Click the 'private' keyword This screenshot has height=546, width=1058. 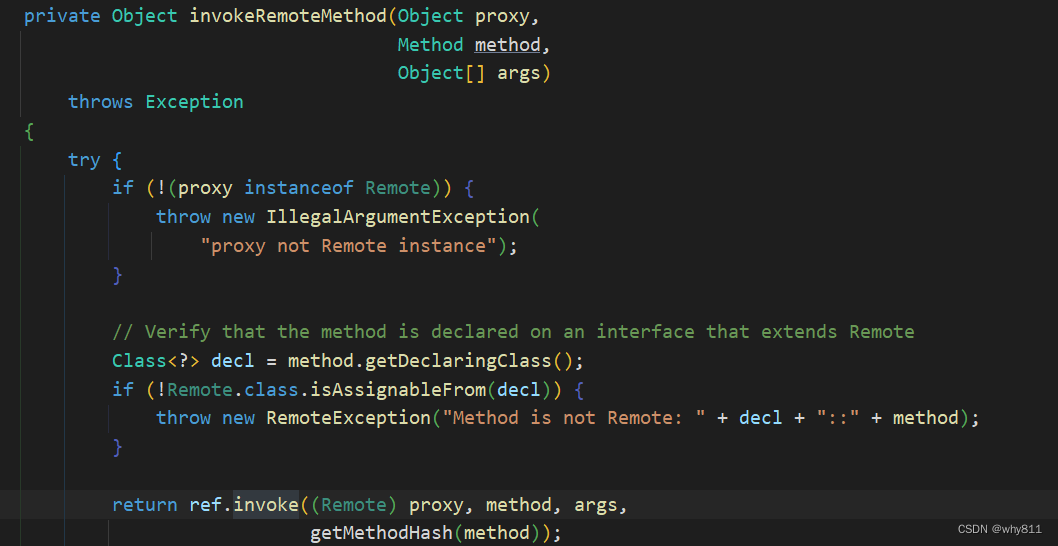point(62,16)
